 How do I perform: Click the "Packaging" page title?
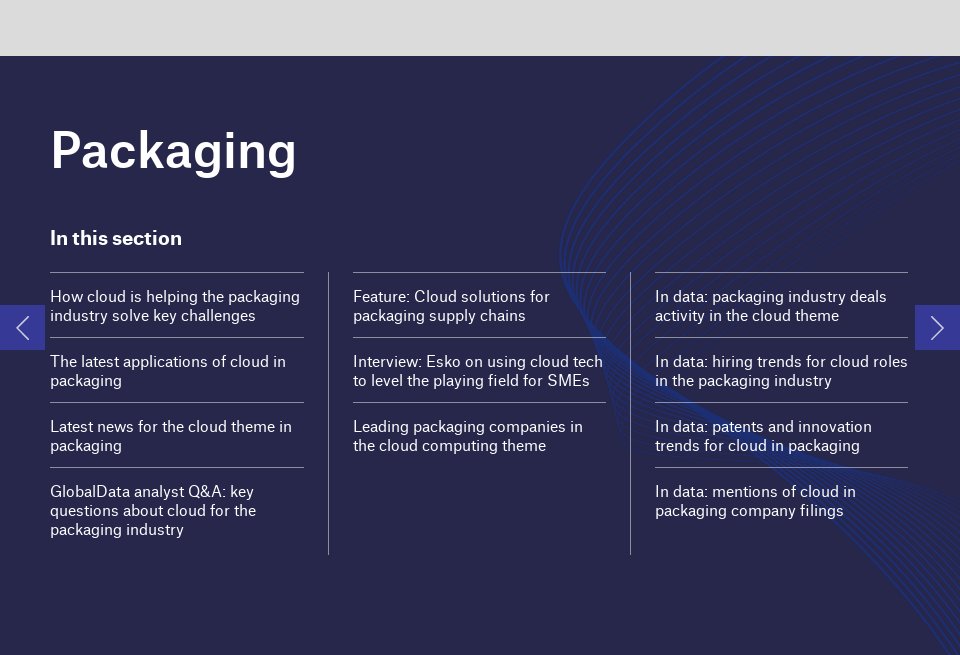tap(174, 151)
